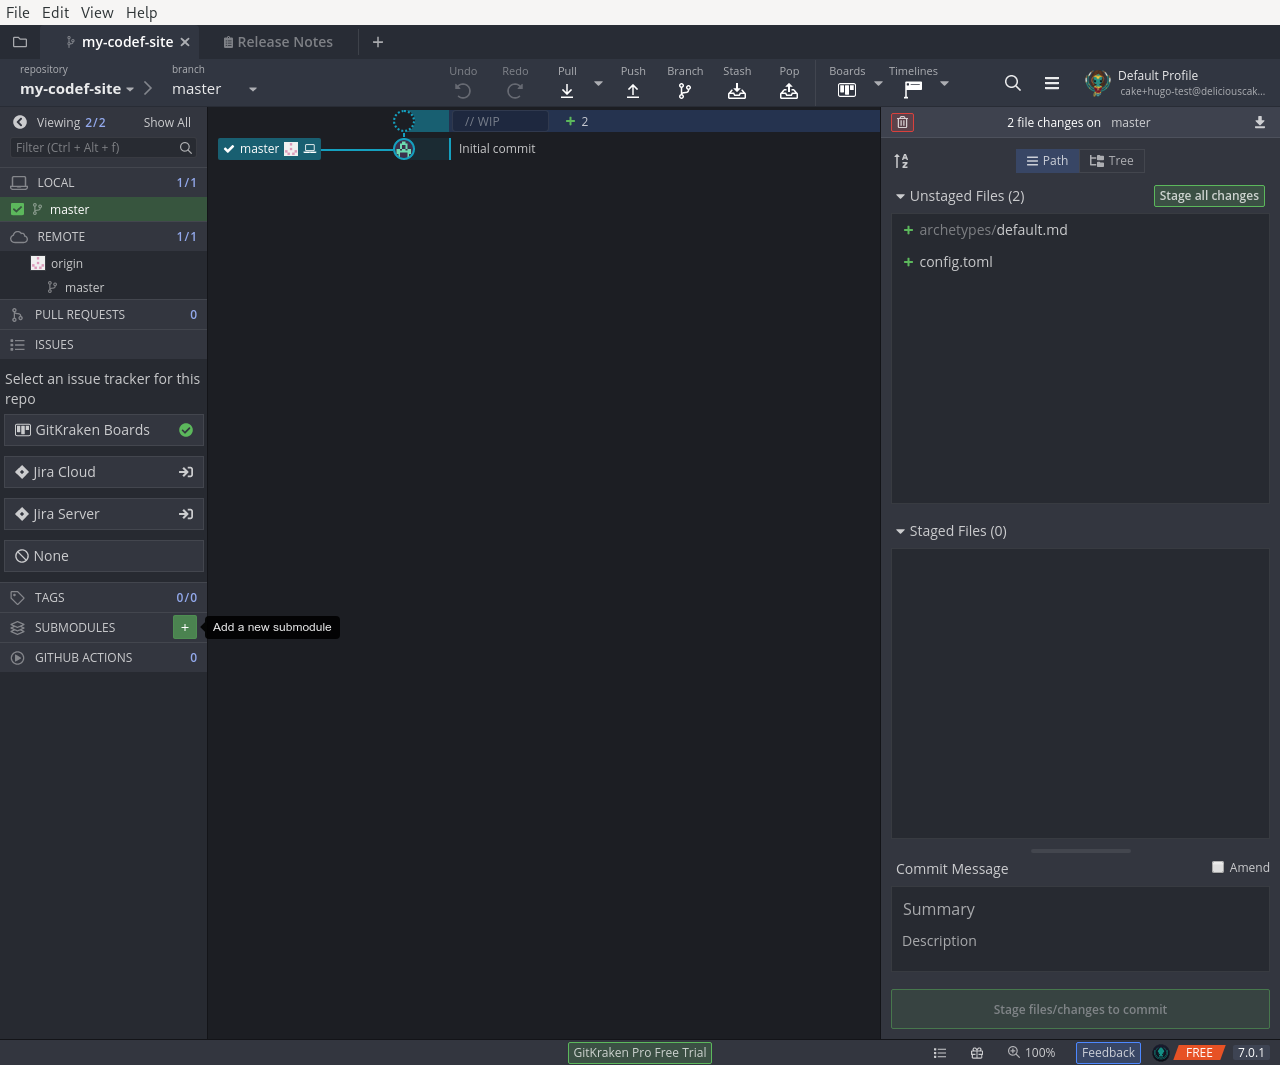Expand the TAGS section
This screenshot has width=1280, height=1065.
(x=104, y=598)
